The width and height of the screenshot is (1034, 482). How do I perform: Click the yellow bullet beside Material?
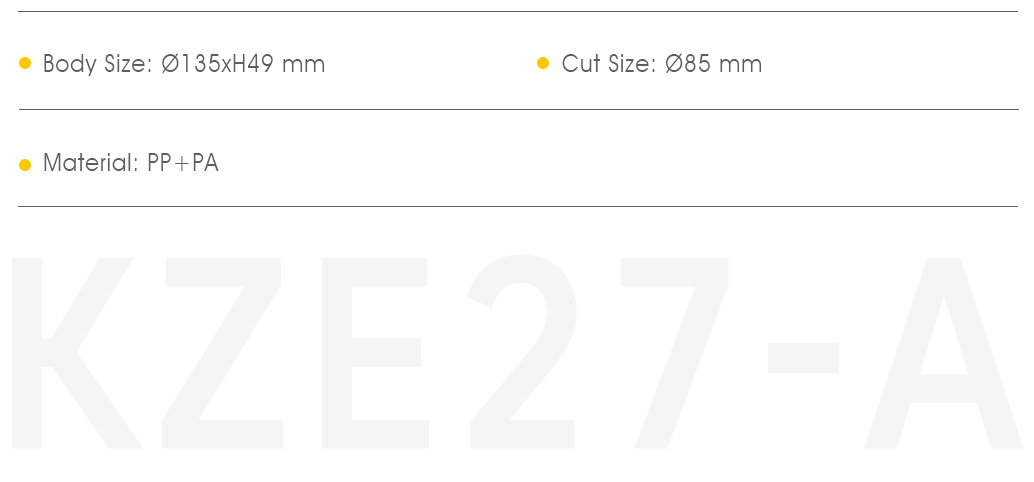pos(25,164)
